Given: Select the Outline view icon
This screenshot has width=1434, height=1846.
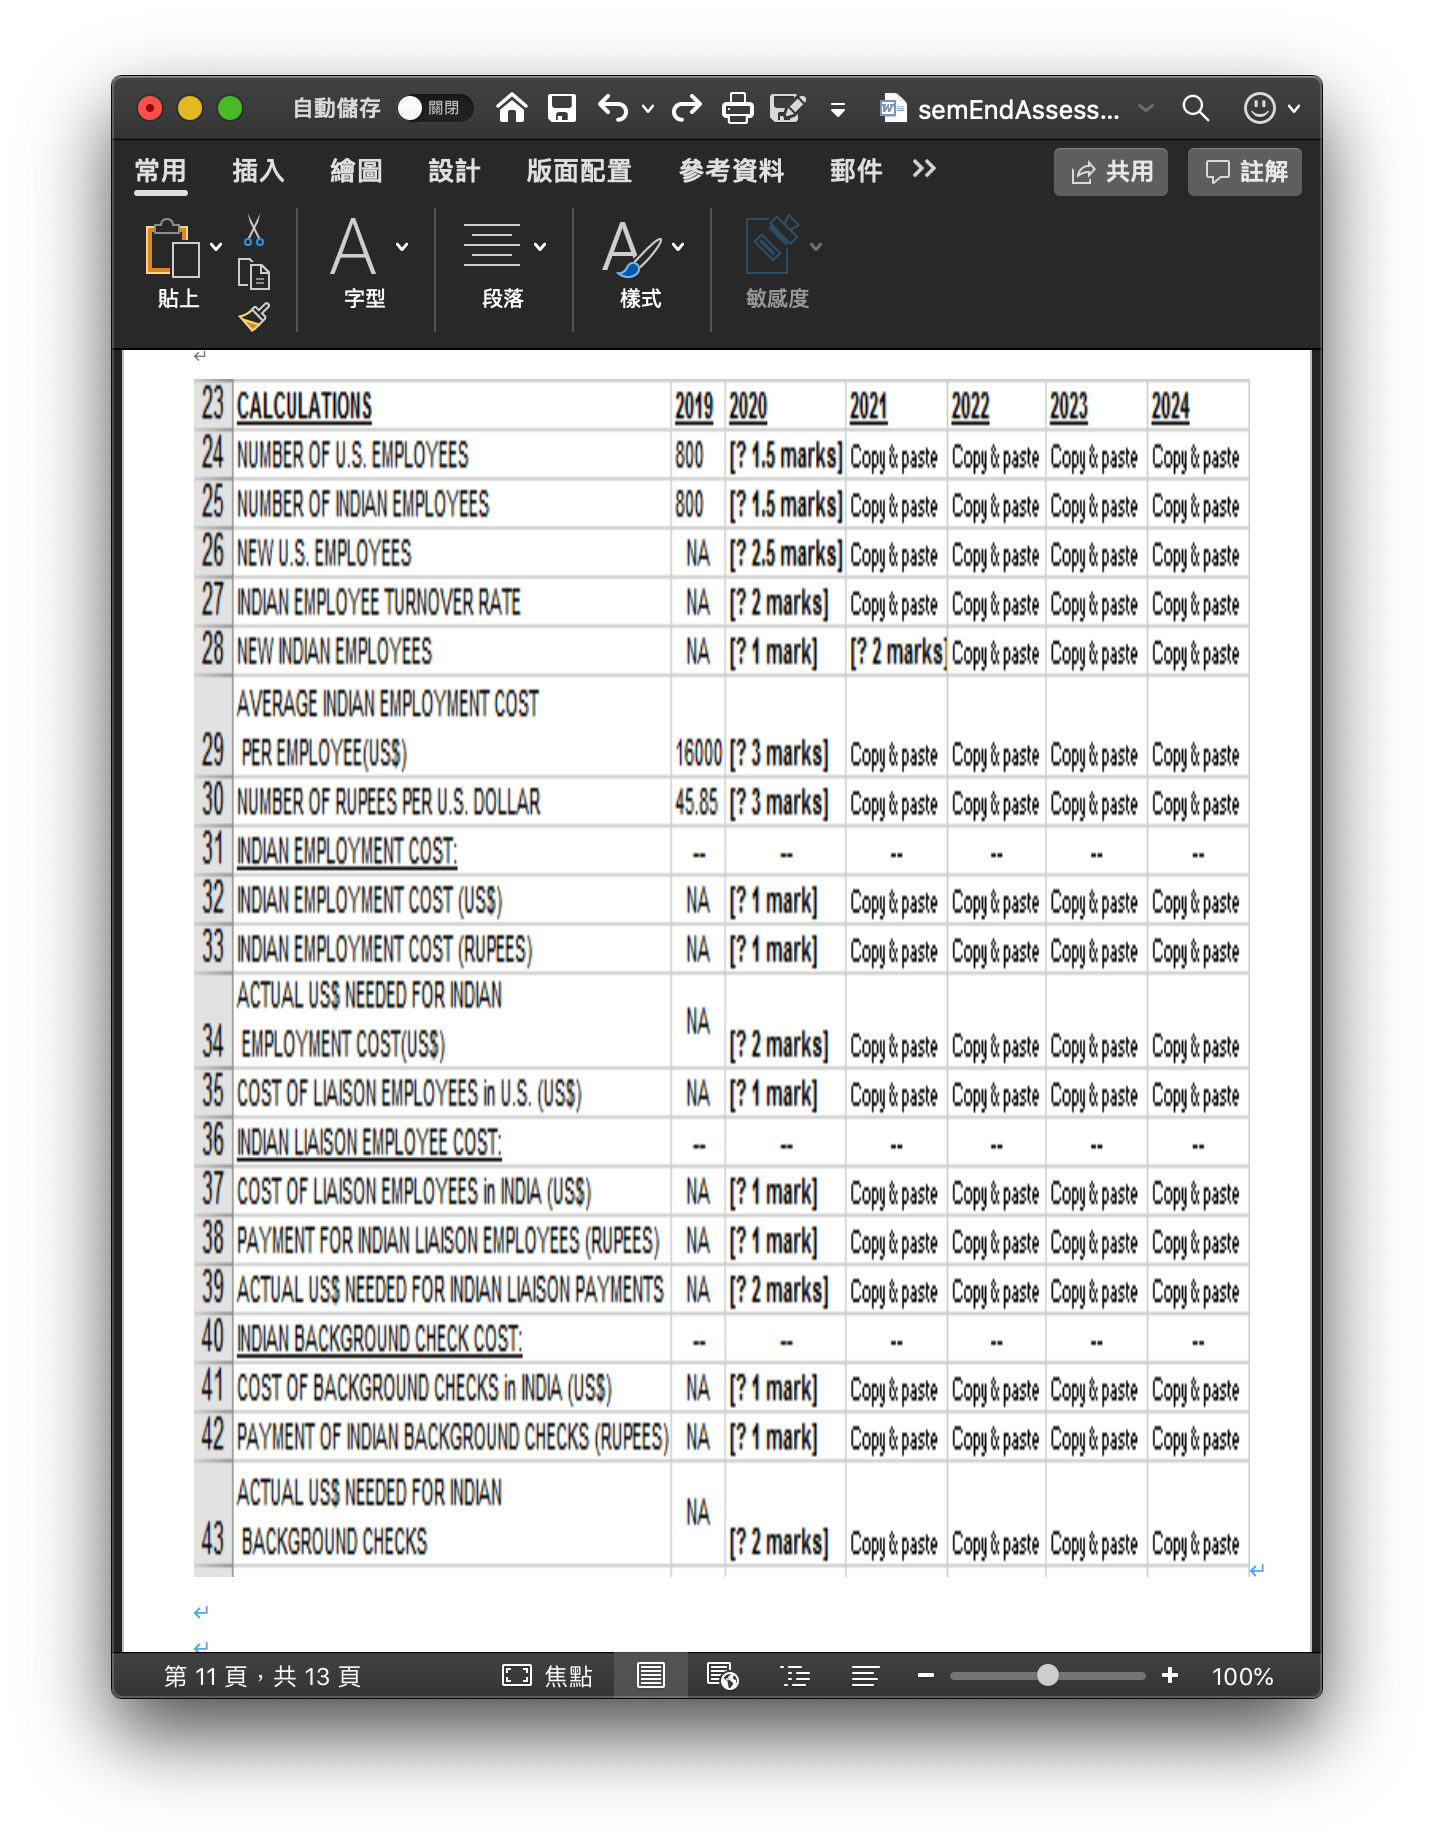Looking at the screenshot, I should pos(795,1676).
